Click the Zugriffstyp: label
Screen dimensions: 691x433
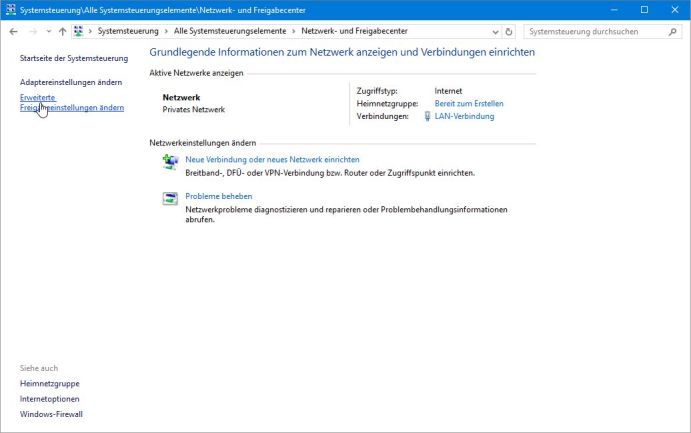377,91
